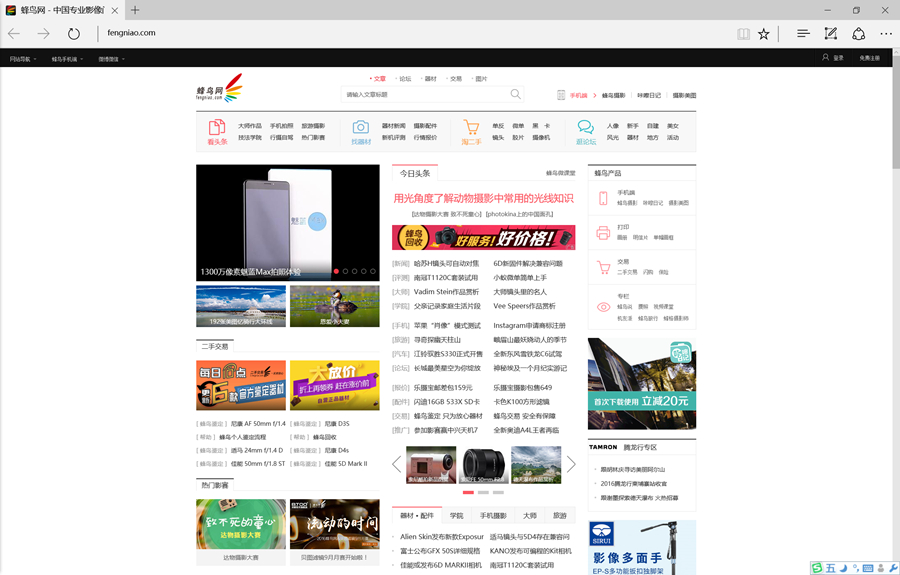Switch to the 器材・配件 tab
Viewport: 900px width, 575px height.
pos(417,515)
